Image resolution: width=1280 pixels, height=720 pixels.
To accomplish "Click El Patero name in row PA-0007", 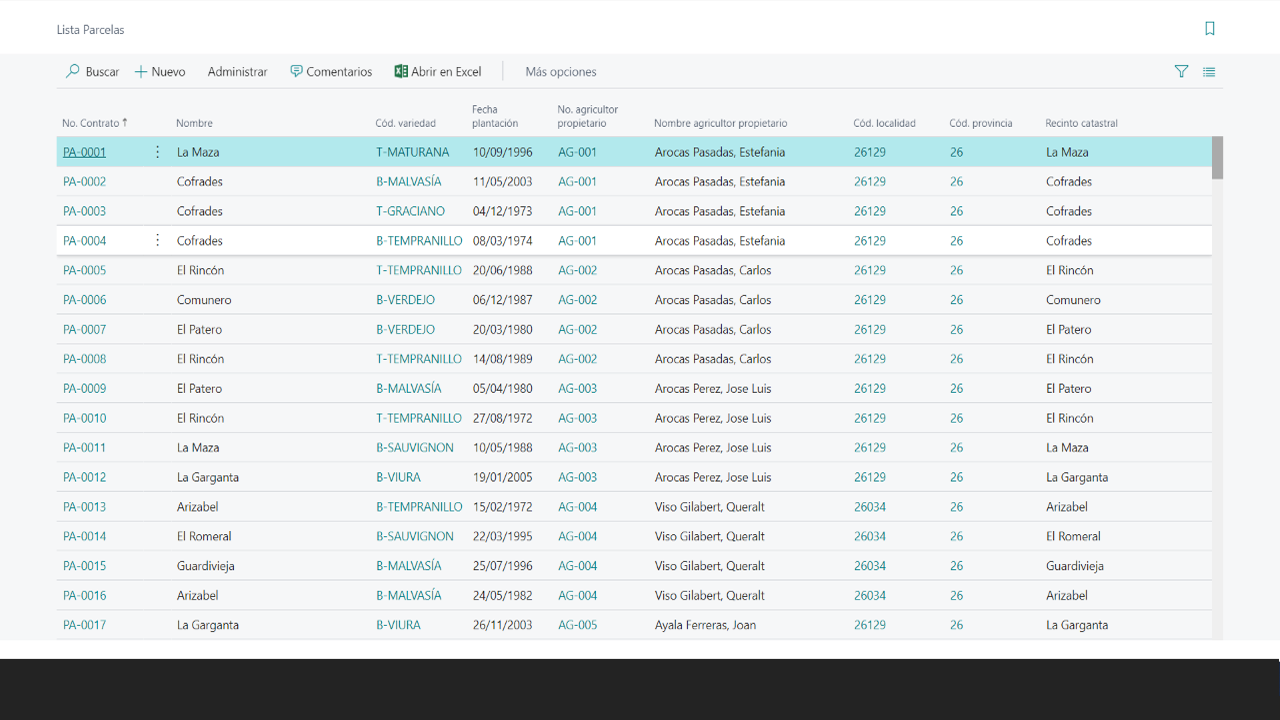I will 199,329.
